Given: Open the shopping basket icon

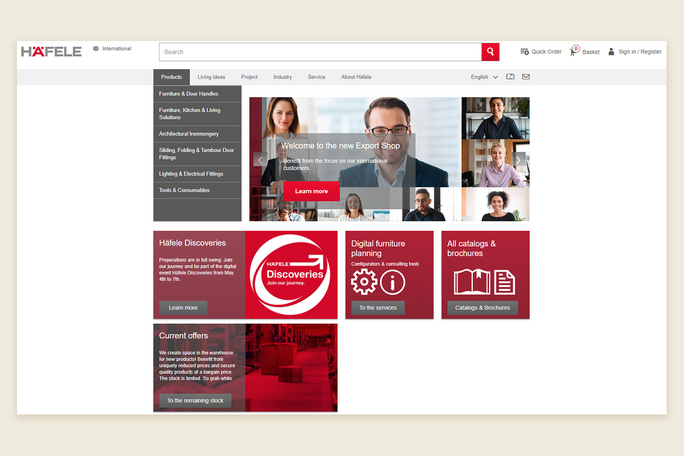Looking at the screenshot, I should pyautogui.click(x=574, y=51).
